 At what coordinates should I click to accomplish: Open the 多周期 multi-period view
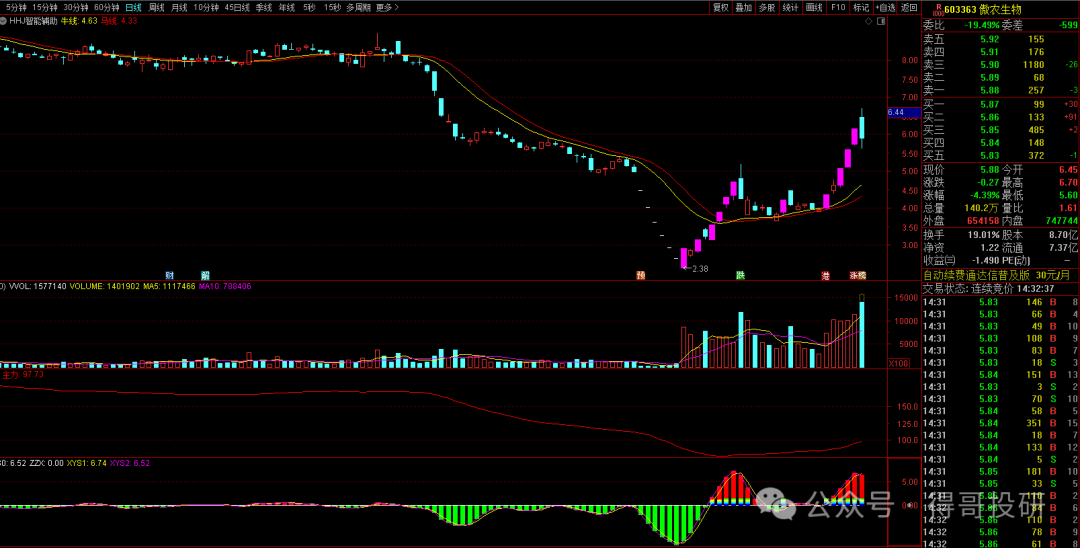point(359,8)
